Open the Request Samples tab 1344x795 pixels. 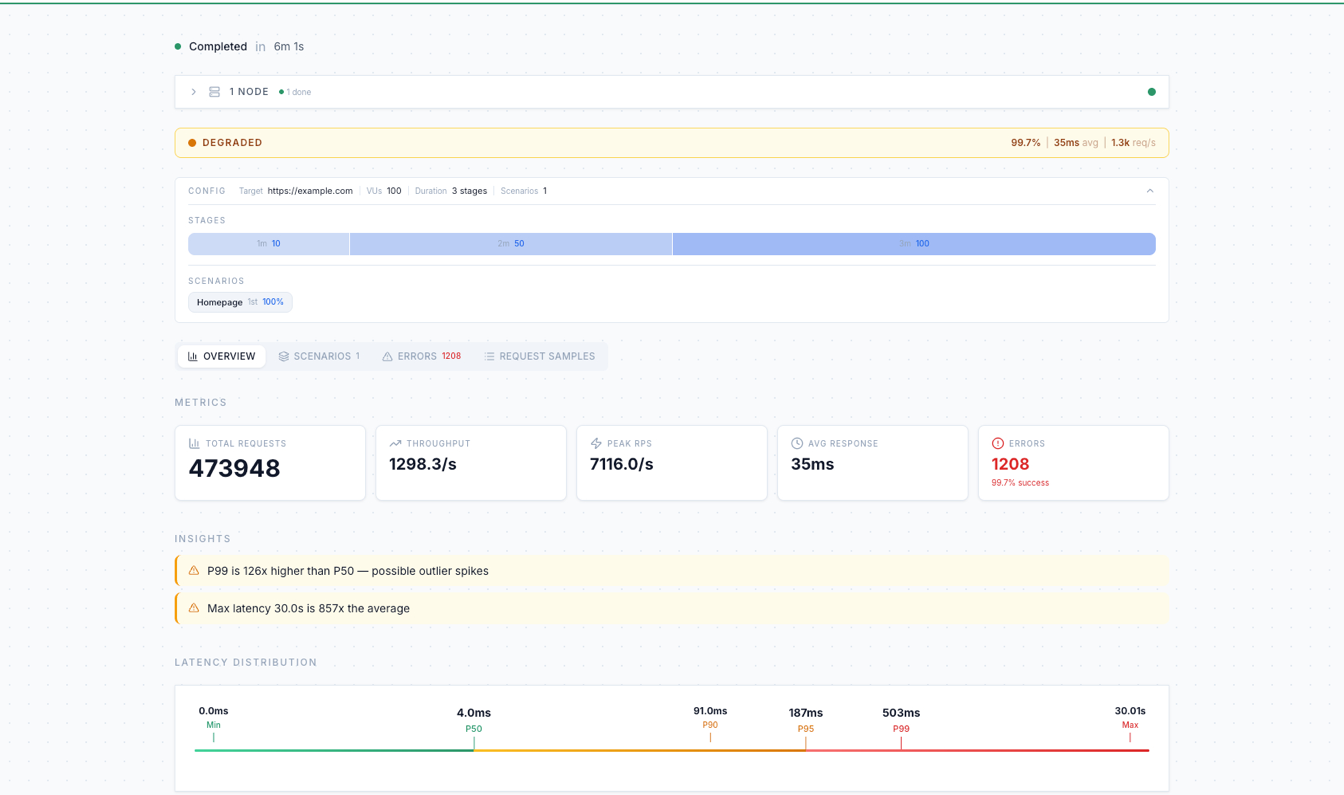tap(539, 356)
